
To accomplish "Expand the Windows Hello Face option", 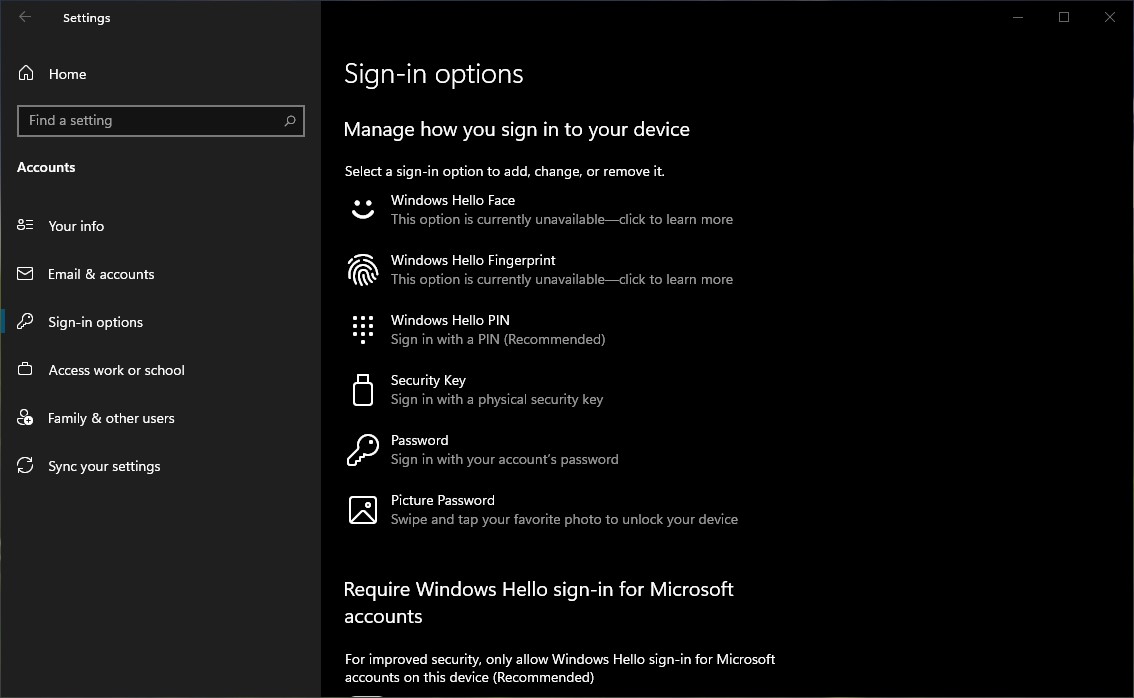I will coord(560,210).
